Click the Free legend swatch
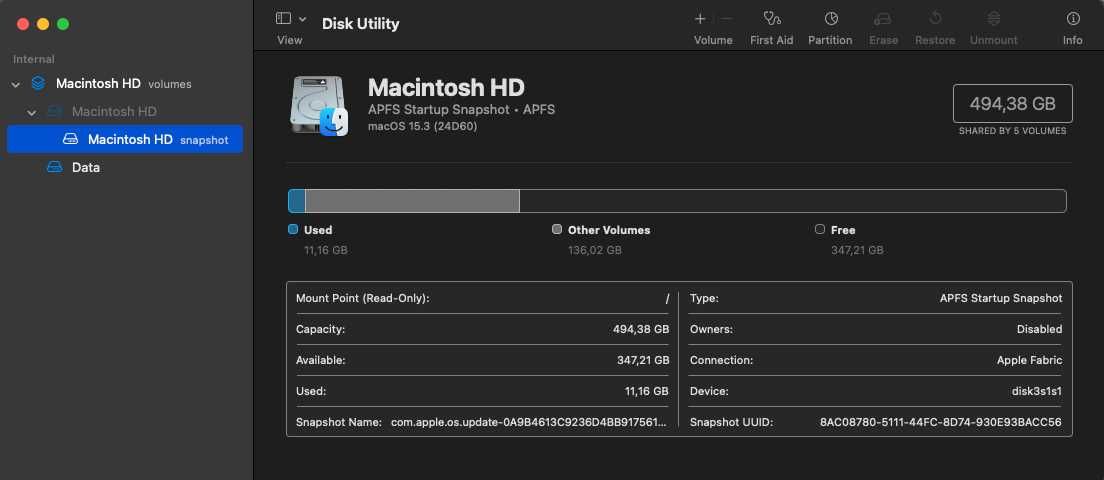The height and width of the screenshot is (480, 1104). pyautogui.click(x=820, y=229)
